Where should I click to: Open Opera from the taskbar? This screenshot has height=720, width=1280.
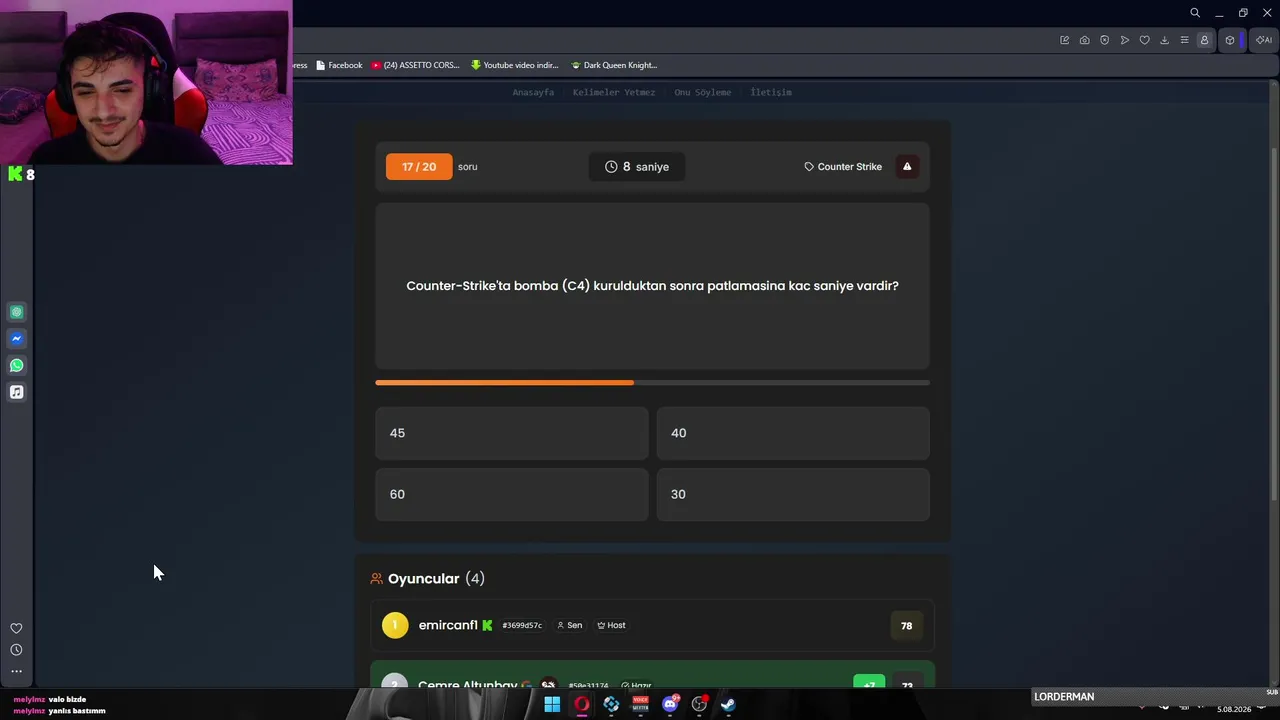tap(581, 704)
